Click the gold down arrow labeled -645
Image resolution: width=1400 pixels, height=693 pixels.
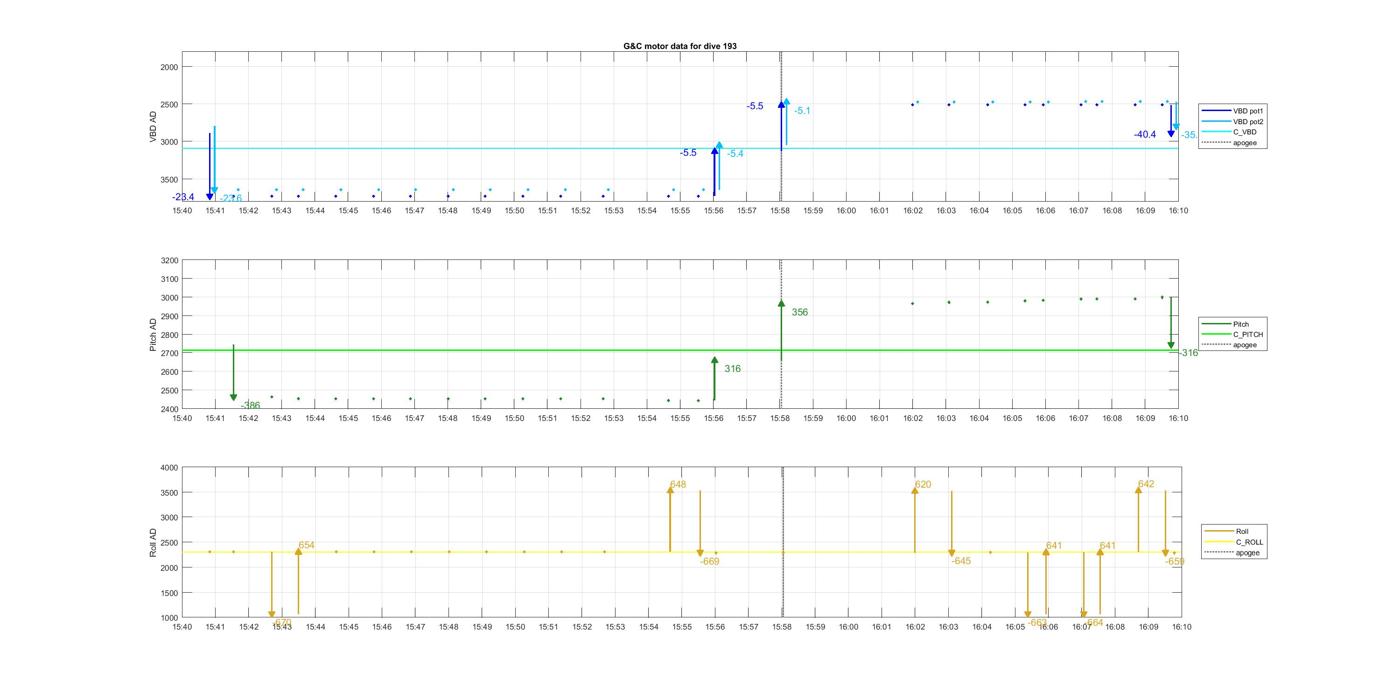(x=951, y=524)
